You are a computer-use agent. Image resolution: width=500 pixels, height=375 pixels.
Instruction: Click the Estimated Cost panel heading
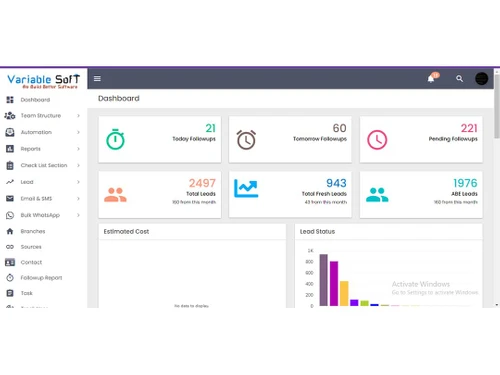click(x=126, y=231)
